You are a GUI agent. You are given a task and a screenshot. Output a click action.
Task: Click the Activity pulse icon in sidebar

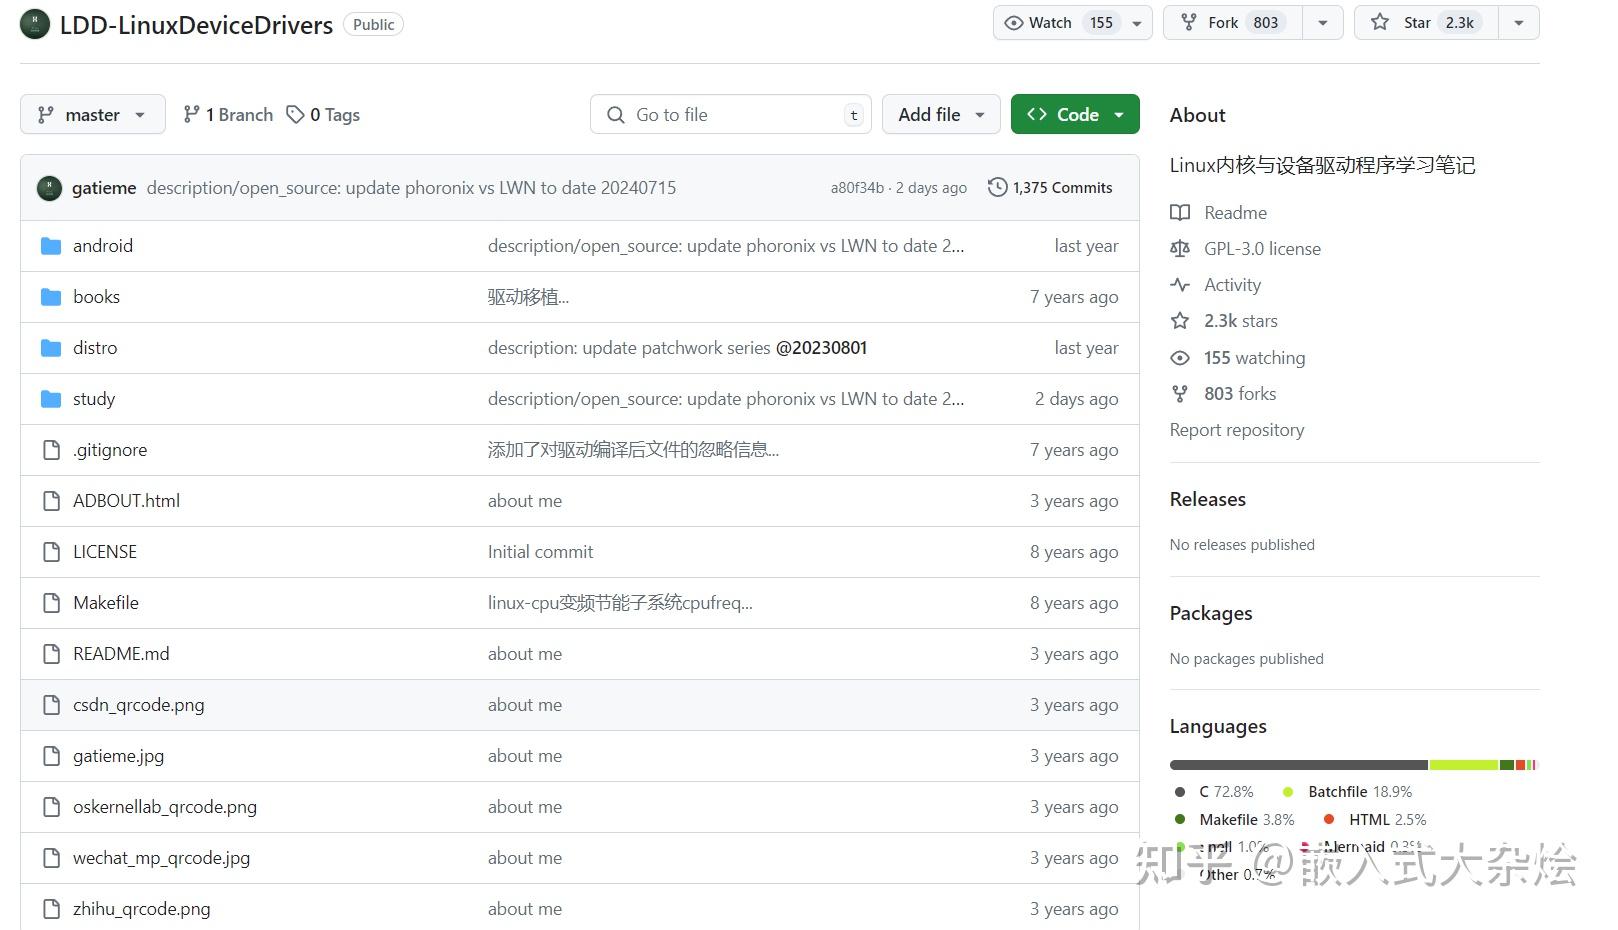1181,284
